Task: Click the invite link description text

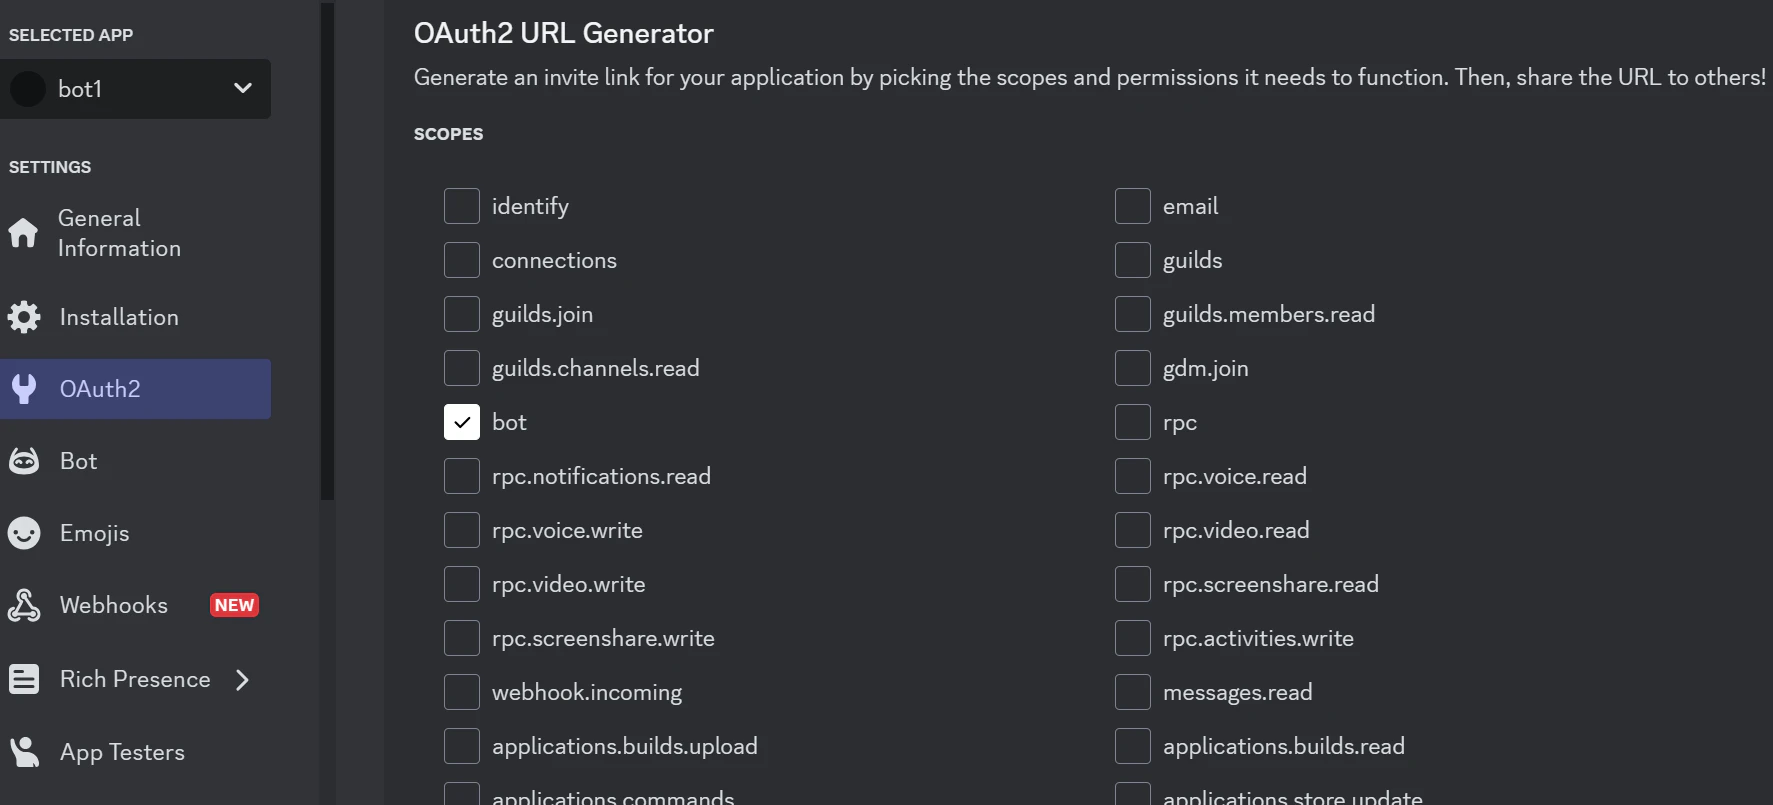Action: 1090,77
